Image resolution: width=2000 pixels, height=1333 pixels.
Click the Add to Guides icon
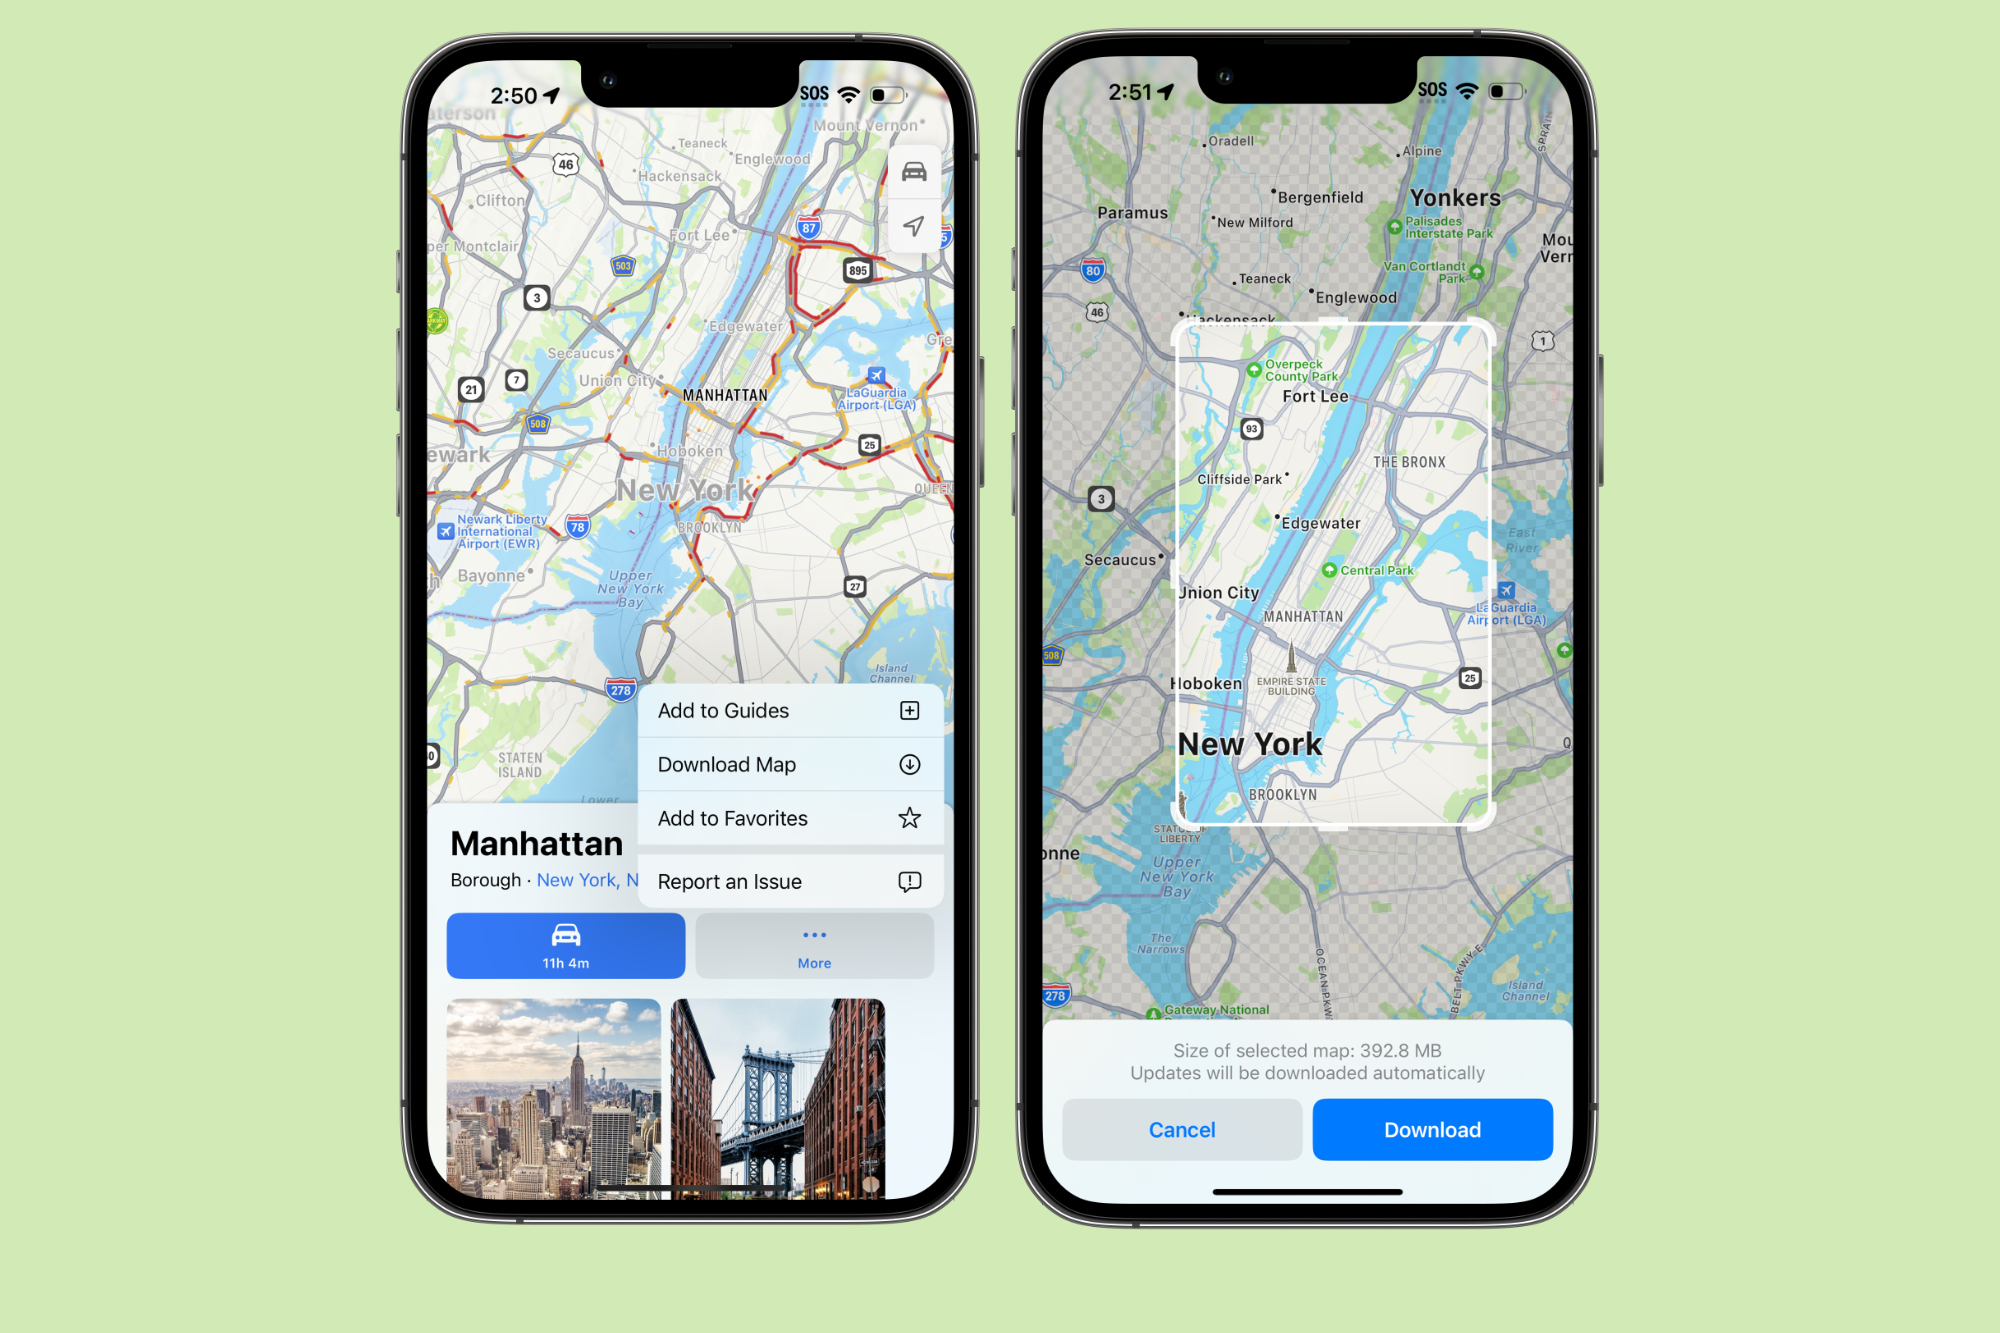tap(907, 710)
